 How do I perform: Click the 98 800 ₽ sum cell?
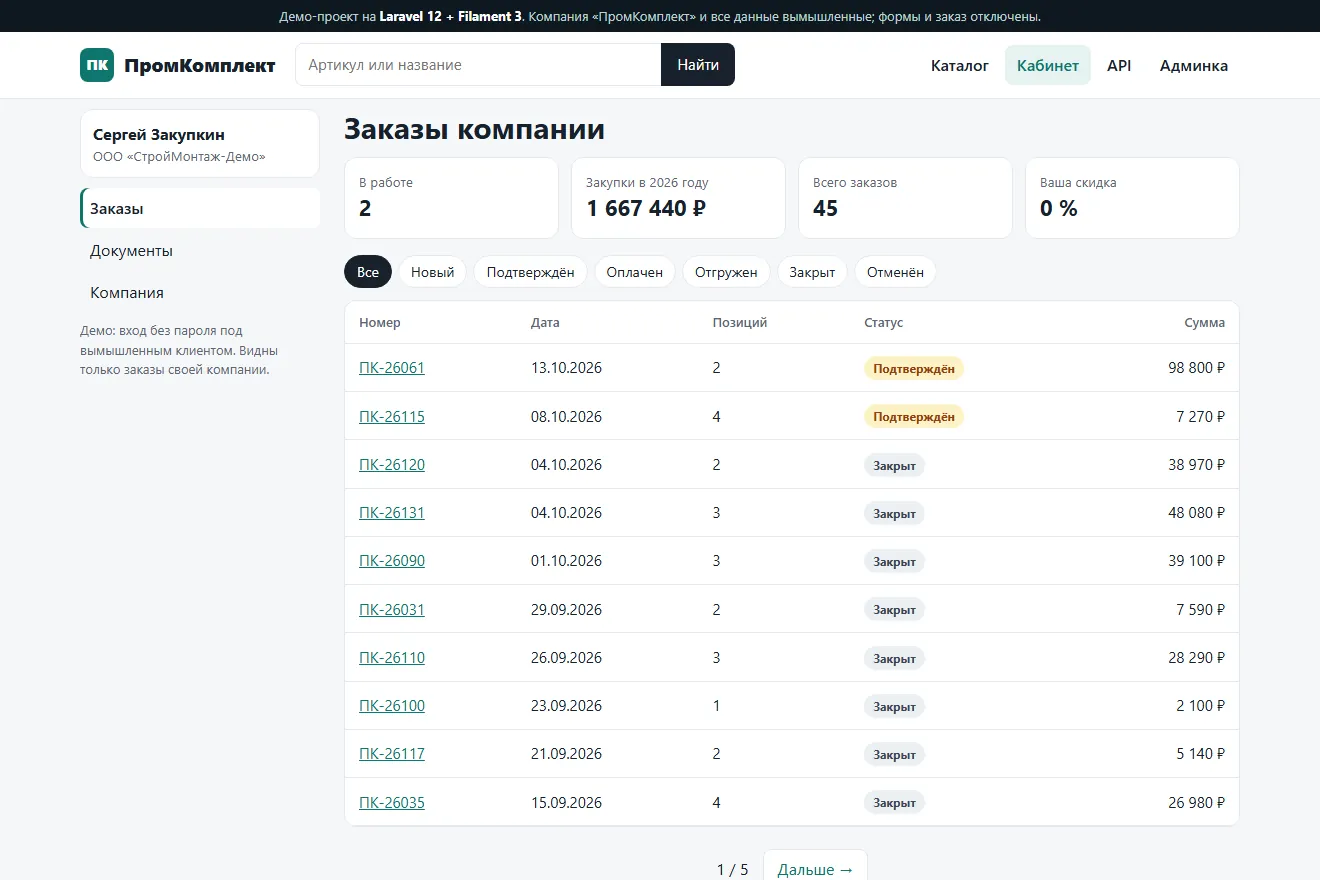point(1196,368)
